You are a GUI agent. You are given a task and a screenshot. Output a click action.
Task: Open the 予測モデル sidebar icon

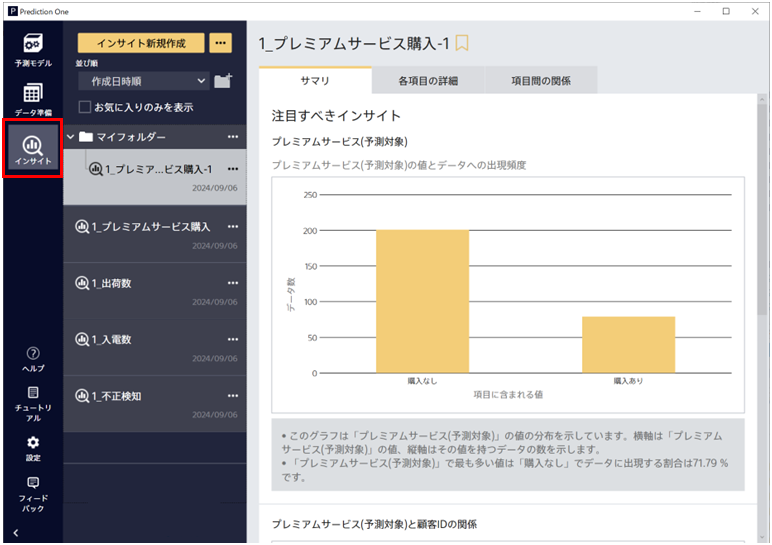(33, 49)
